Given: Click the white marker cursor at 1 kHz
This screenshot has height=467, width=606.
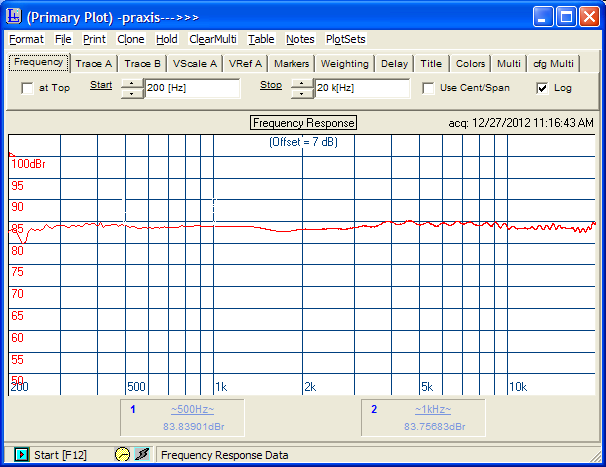Looking at the screenshot, I should click(214, 211).
